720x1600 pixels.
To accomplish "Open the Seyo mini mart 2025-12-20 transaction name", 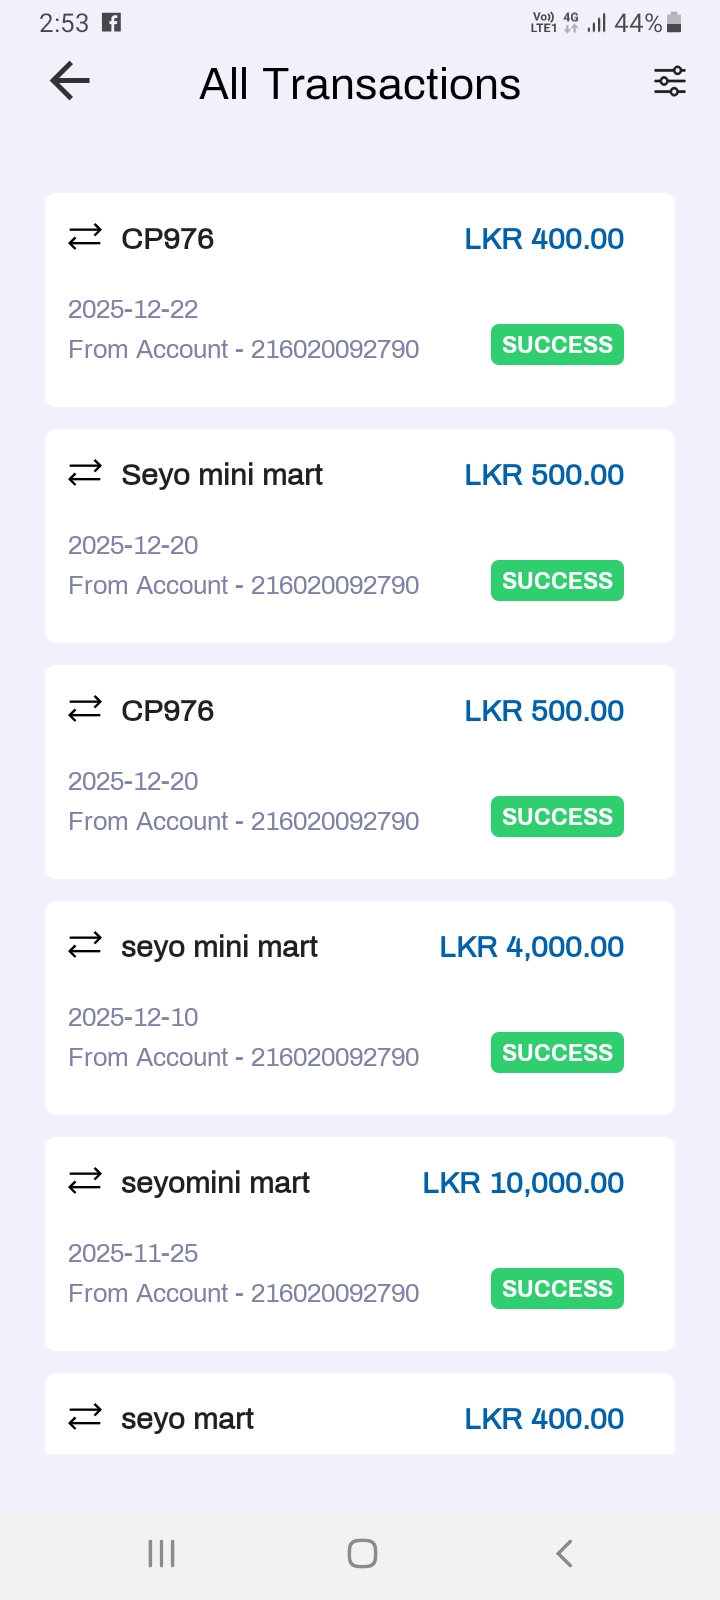I will click(x=222, y=475).
